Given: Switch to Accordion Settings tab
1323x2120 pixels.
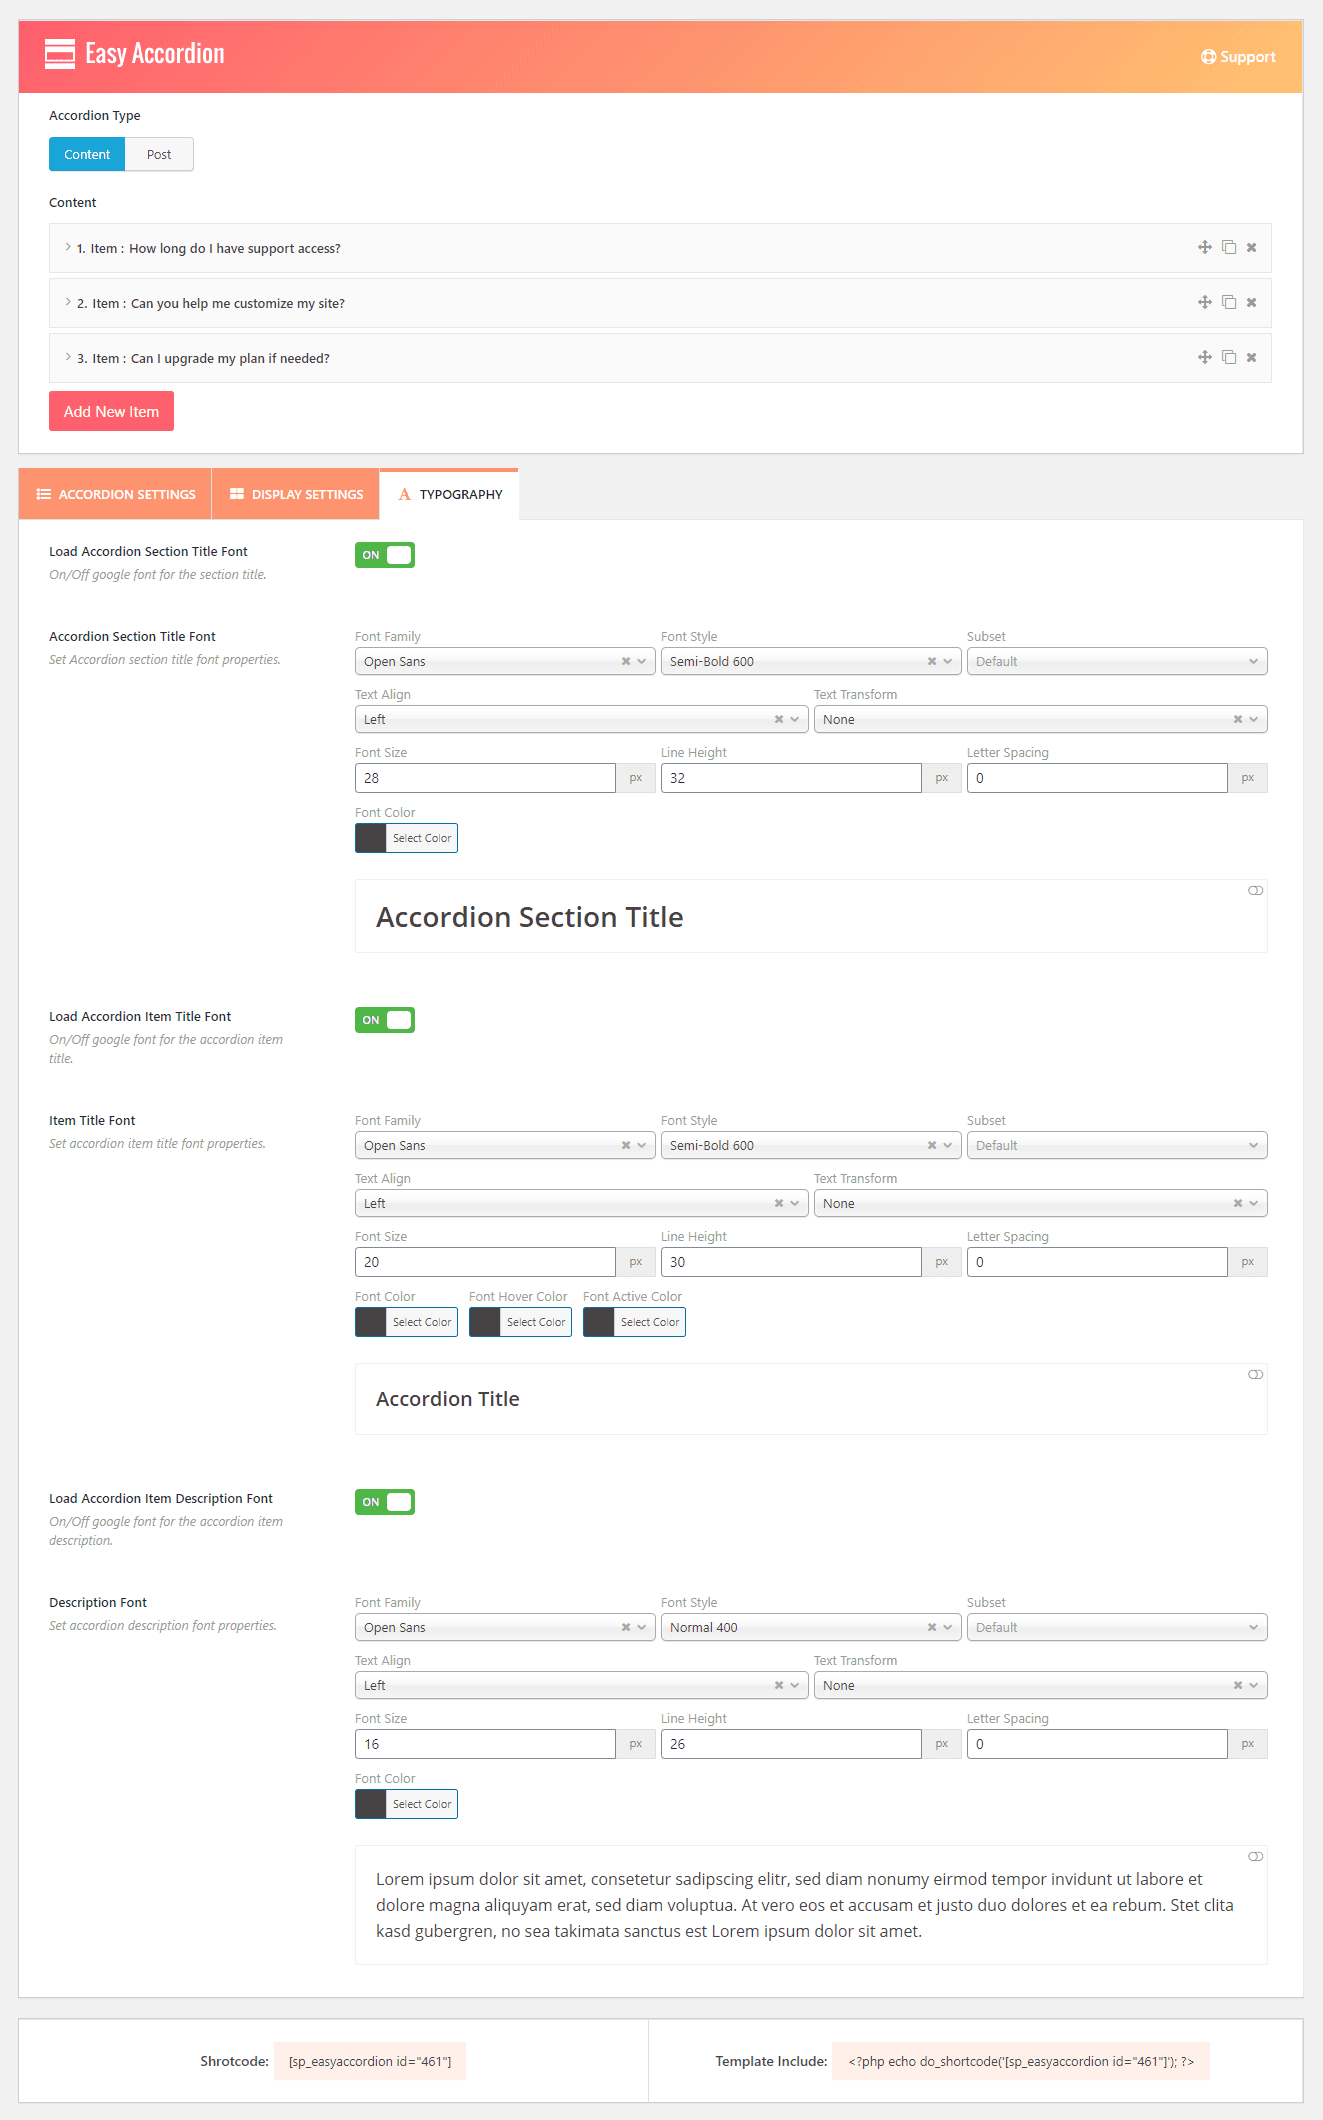Looking at the screenshot, I should (x=115, y=494).
